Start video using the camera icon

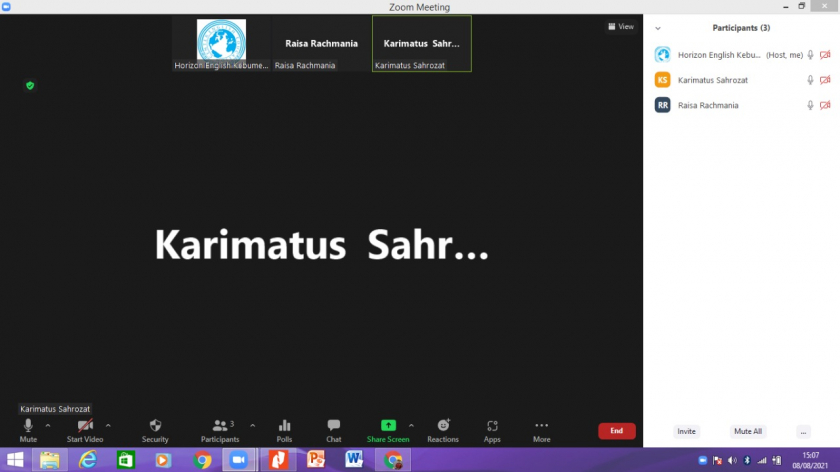85,431
